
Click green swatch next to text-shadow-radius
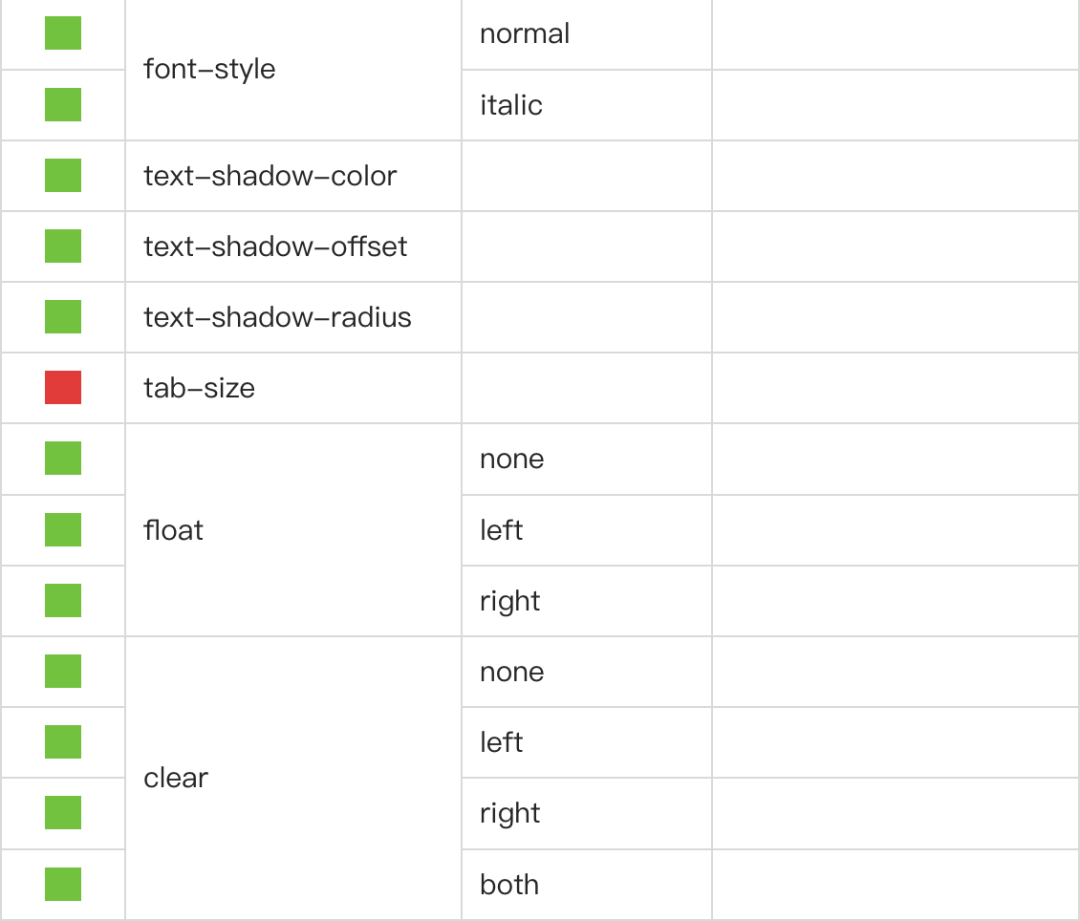point(63,316)
